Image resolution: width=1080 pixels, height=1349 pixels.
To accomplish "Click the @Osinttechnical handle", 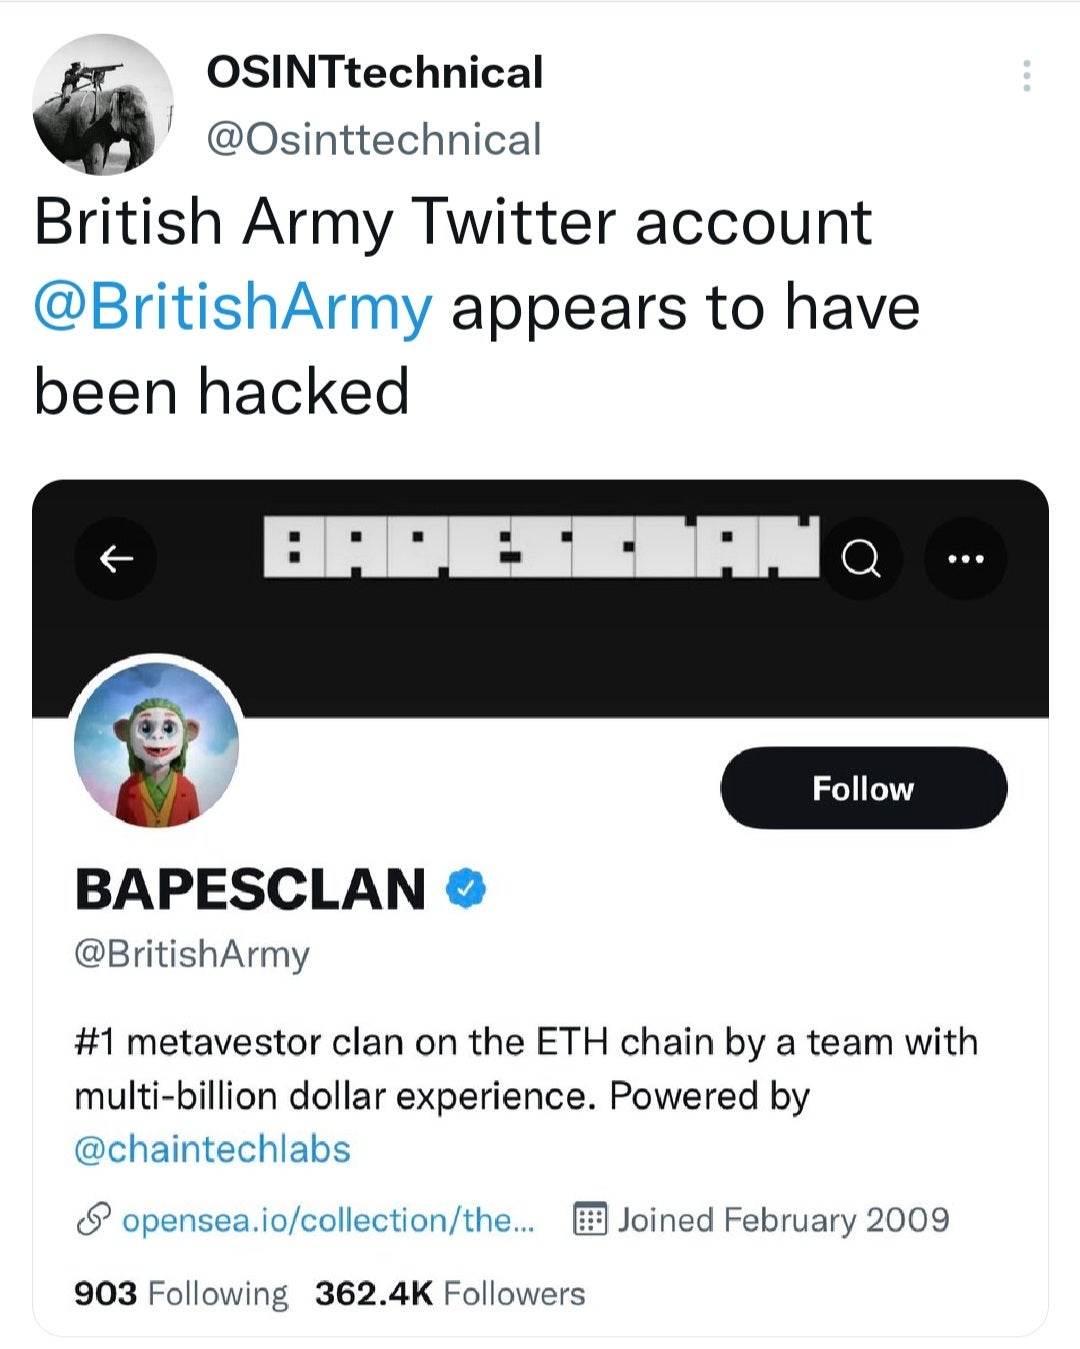I will tap(374, 139).
